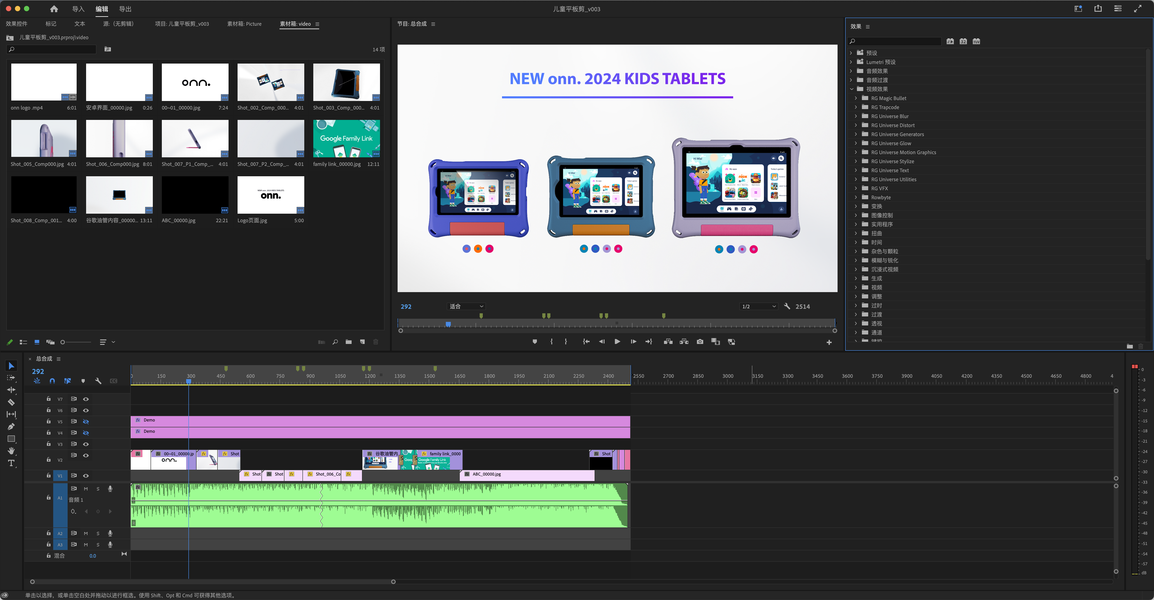Screen dimensions: 1154x600
Task: Select Google Family Link thumbnail
Action: pyautogui.click(x=347, y=139)
